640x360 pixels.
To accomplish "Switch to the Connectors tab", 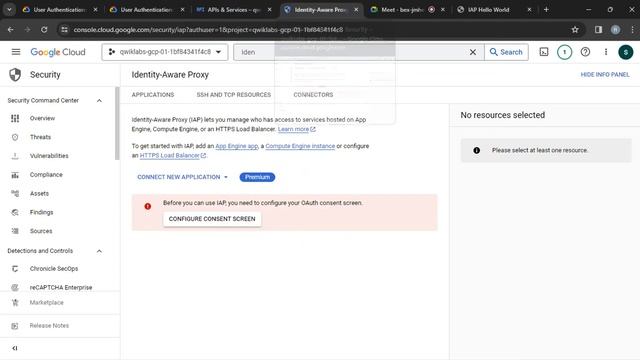I will point(313,95).
